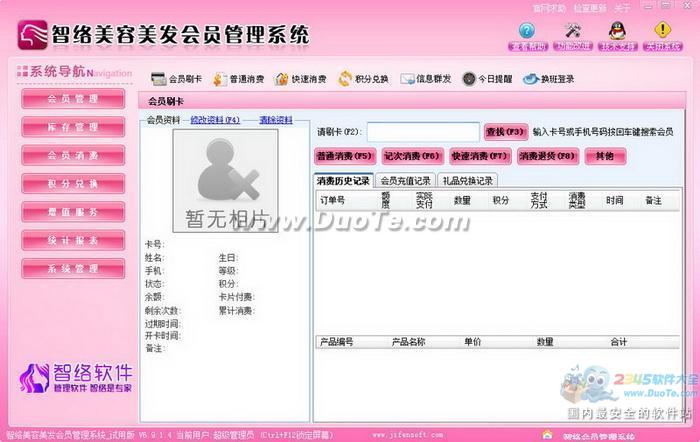Click the www.jifensoft.com status bar text
700x442 pixels.
tap(408, 434)
